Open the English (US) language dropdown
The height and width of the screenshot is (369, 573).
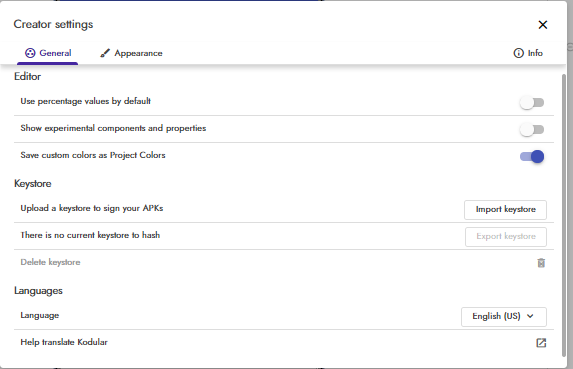point(504,316)
